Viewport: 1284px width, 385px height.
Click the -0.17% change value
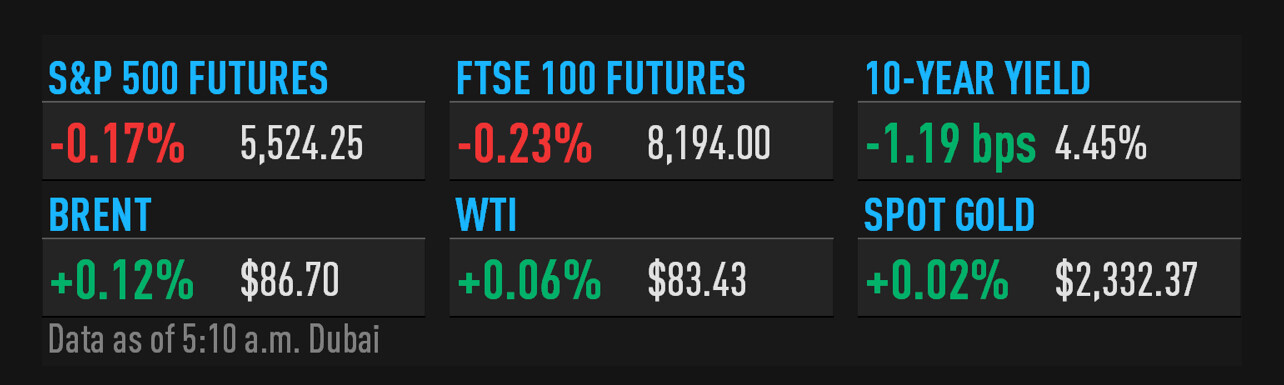(117, 146)
